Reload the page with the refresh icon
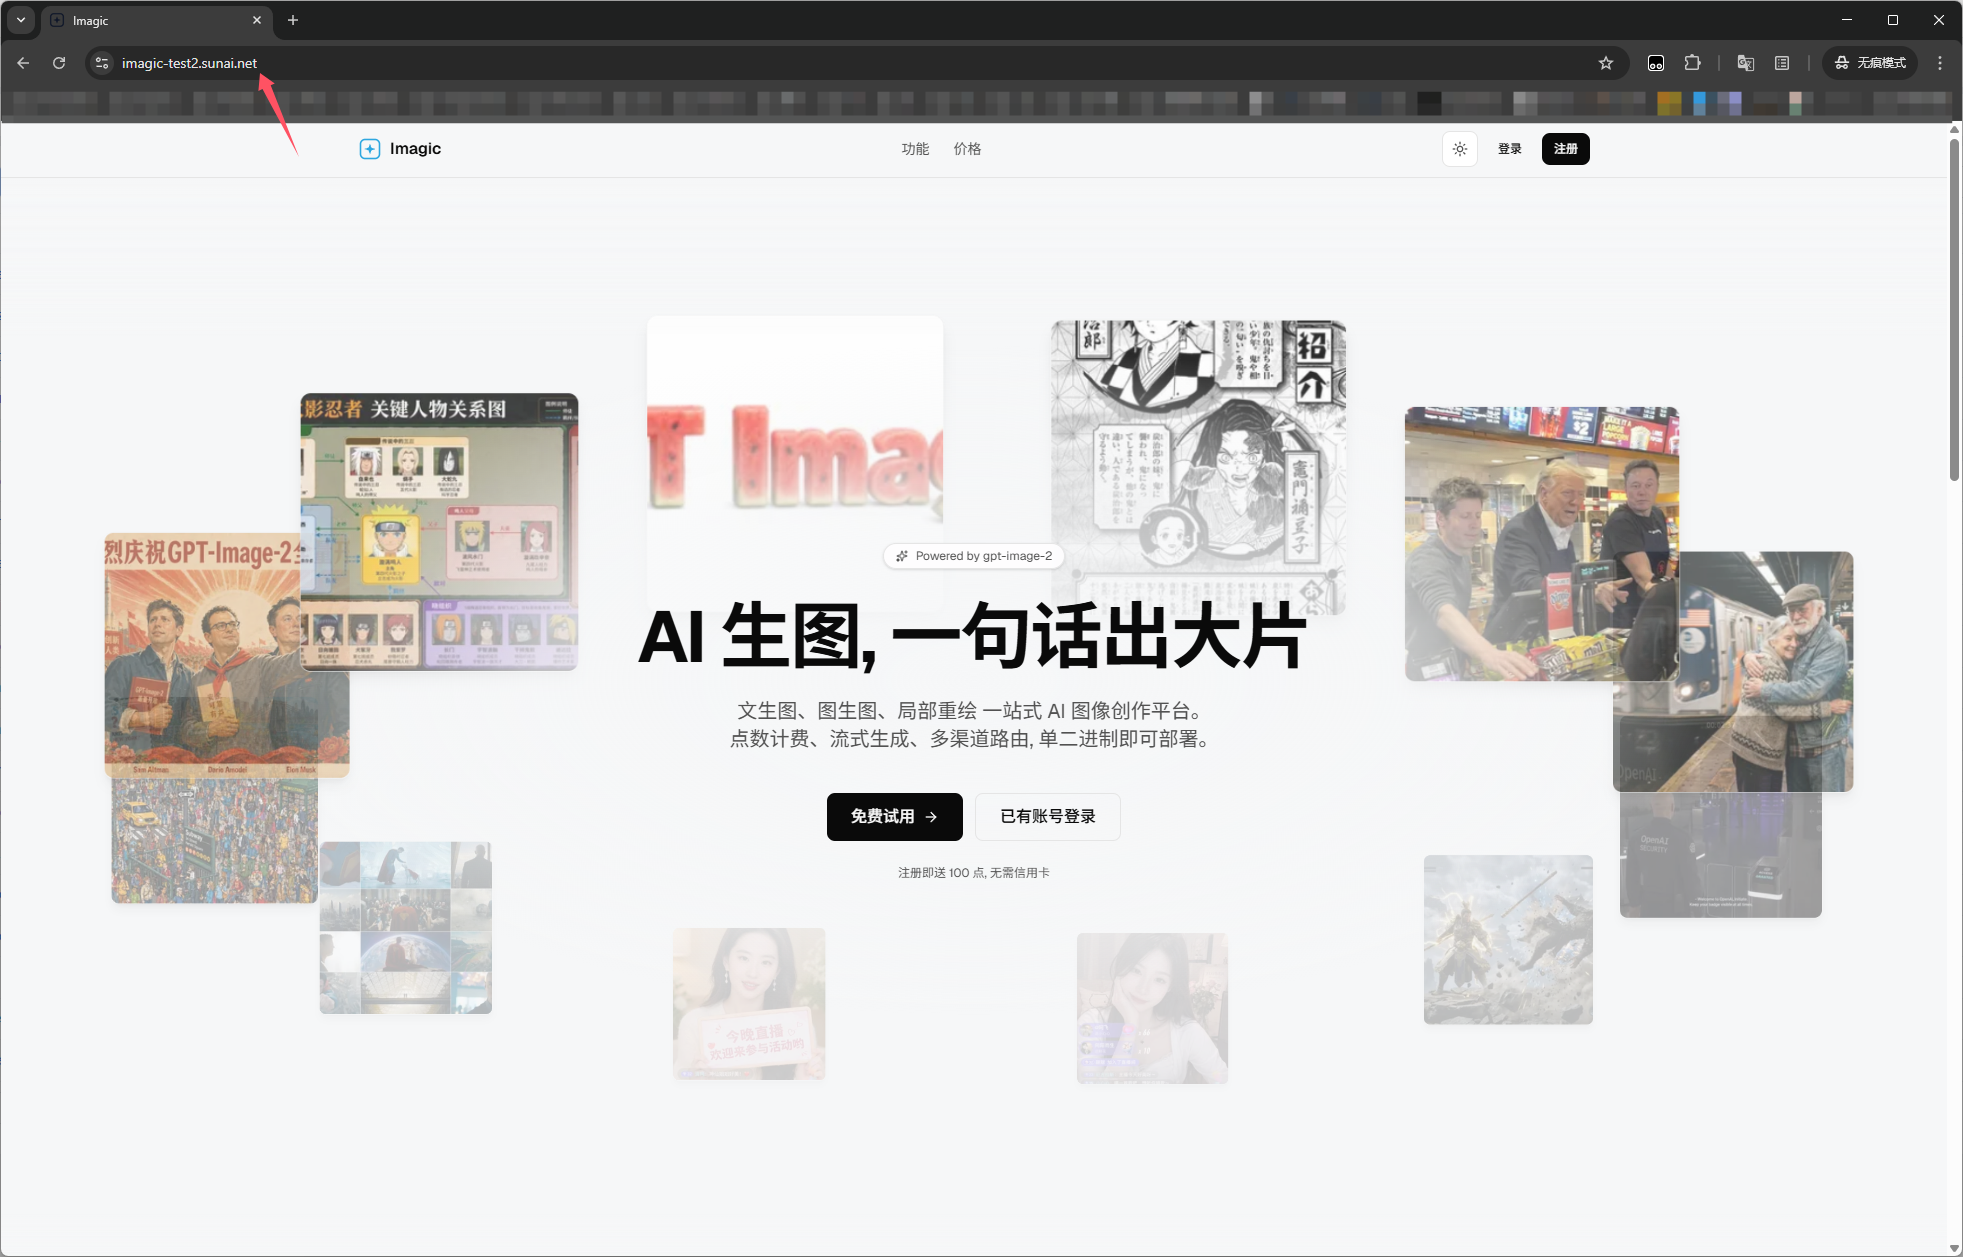 click(x=59, y=63)
